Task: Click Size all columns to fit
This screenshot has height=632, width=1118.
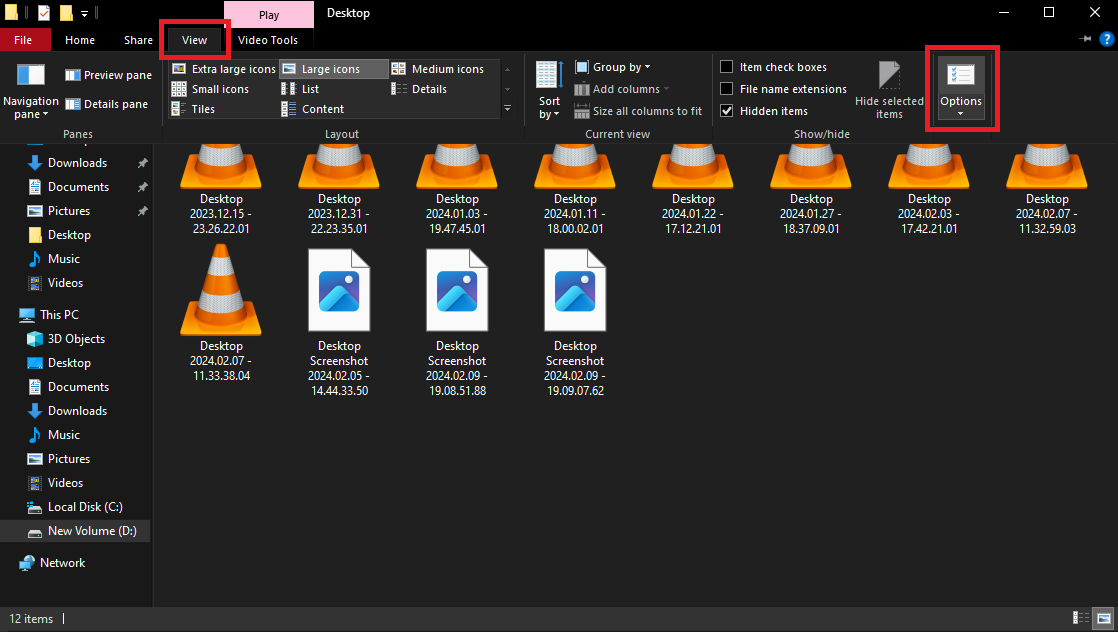Action: (x=638, y=111)
